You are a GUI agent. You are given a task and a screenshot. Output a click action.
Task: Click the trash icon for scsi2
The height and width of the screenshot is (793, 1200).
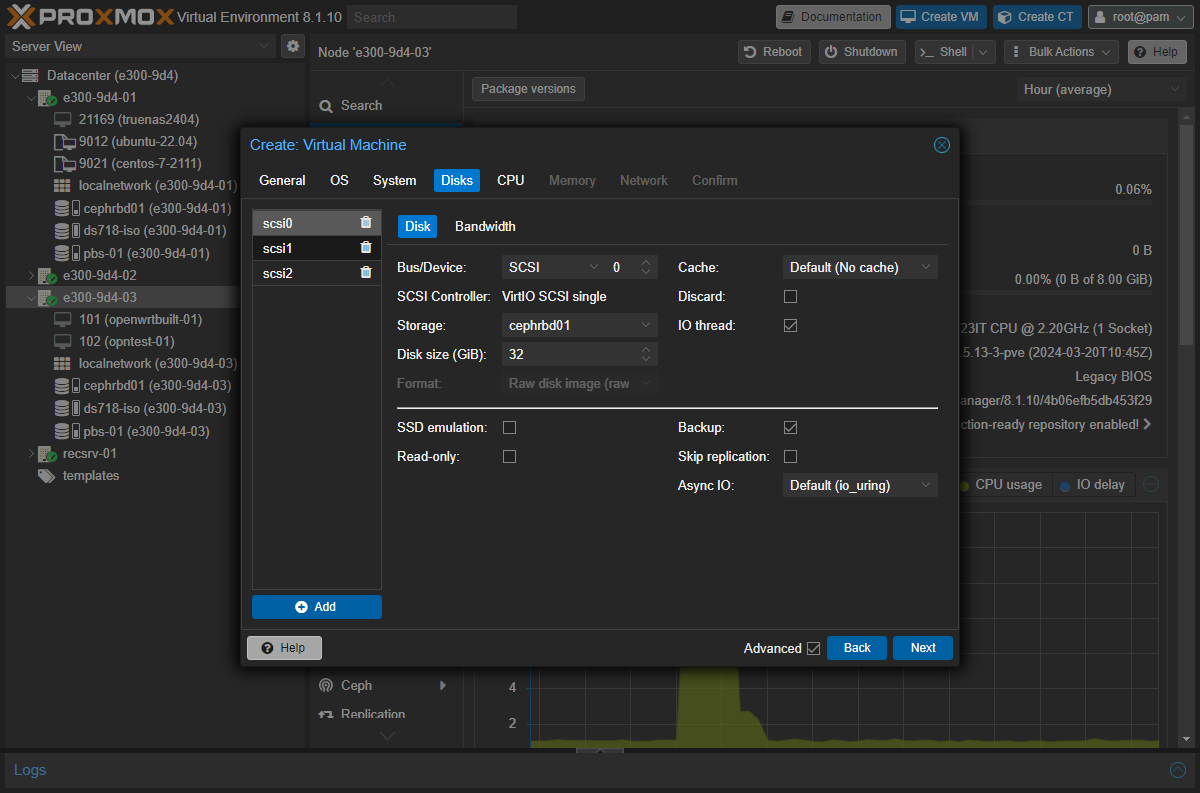click(x=366, y=273)
